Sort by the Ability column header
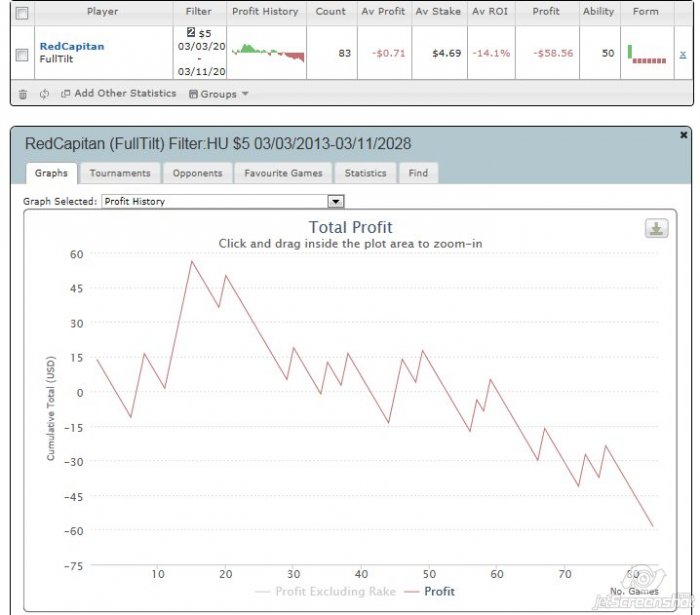The height and width of the screenshot is (615, 700). coord(598,12)
